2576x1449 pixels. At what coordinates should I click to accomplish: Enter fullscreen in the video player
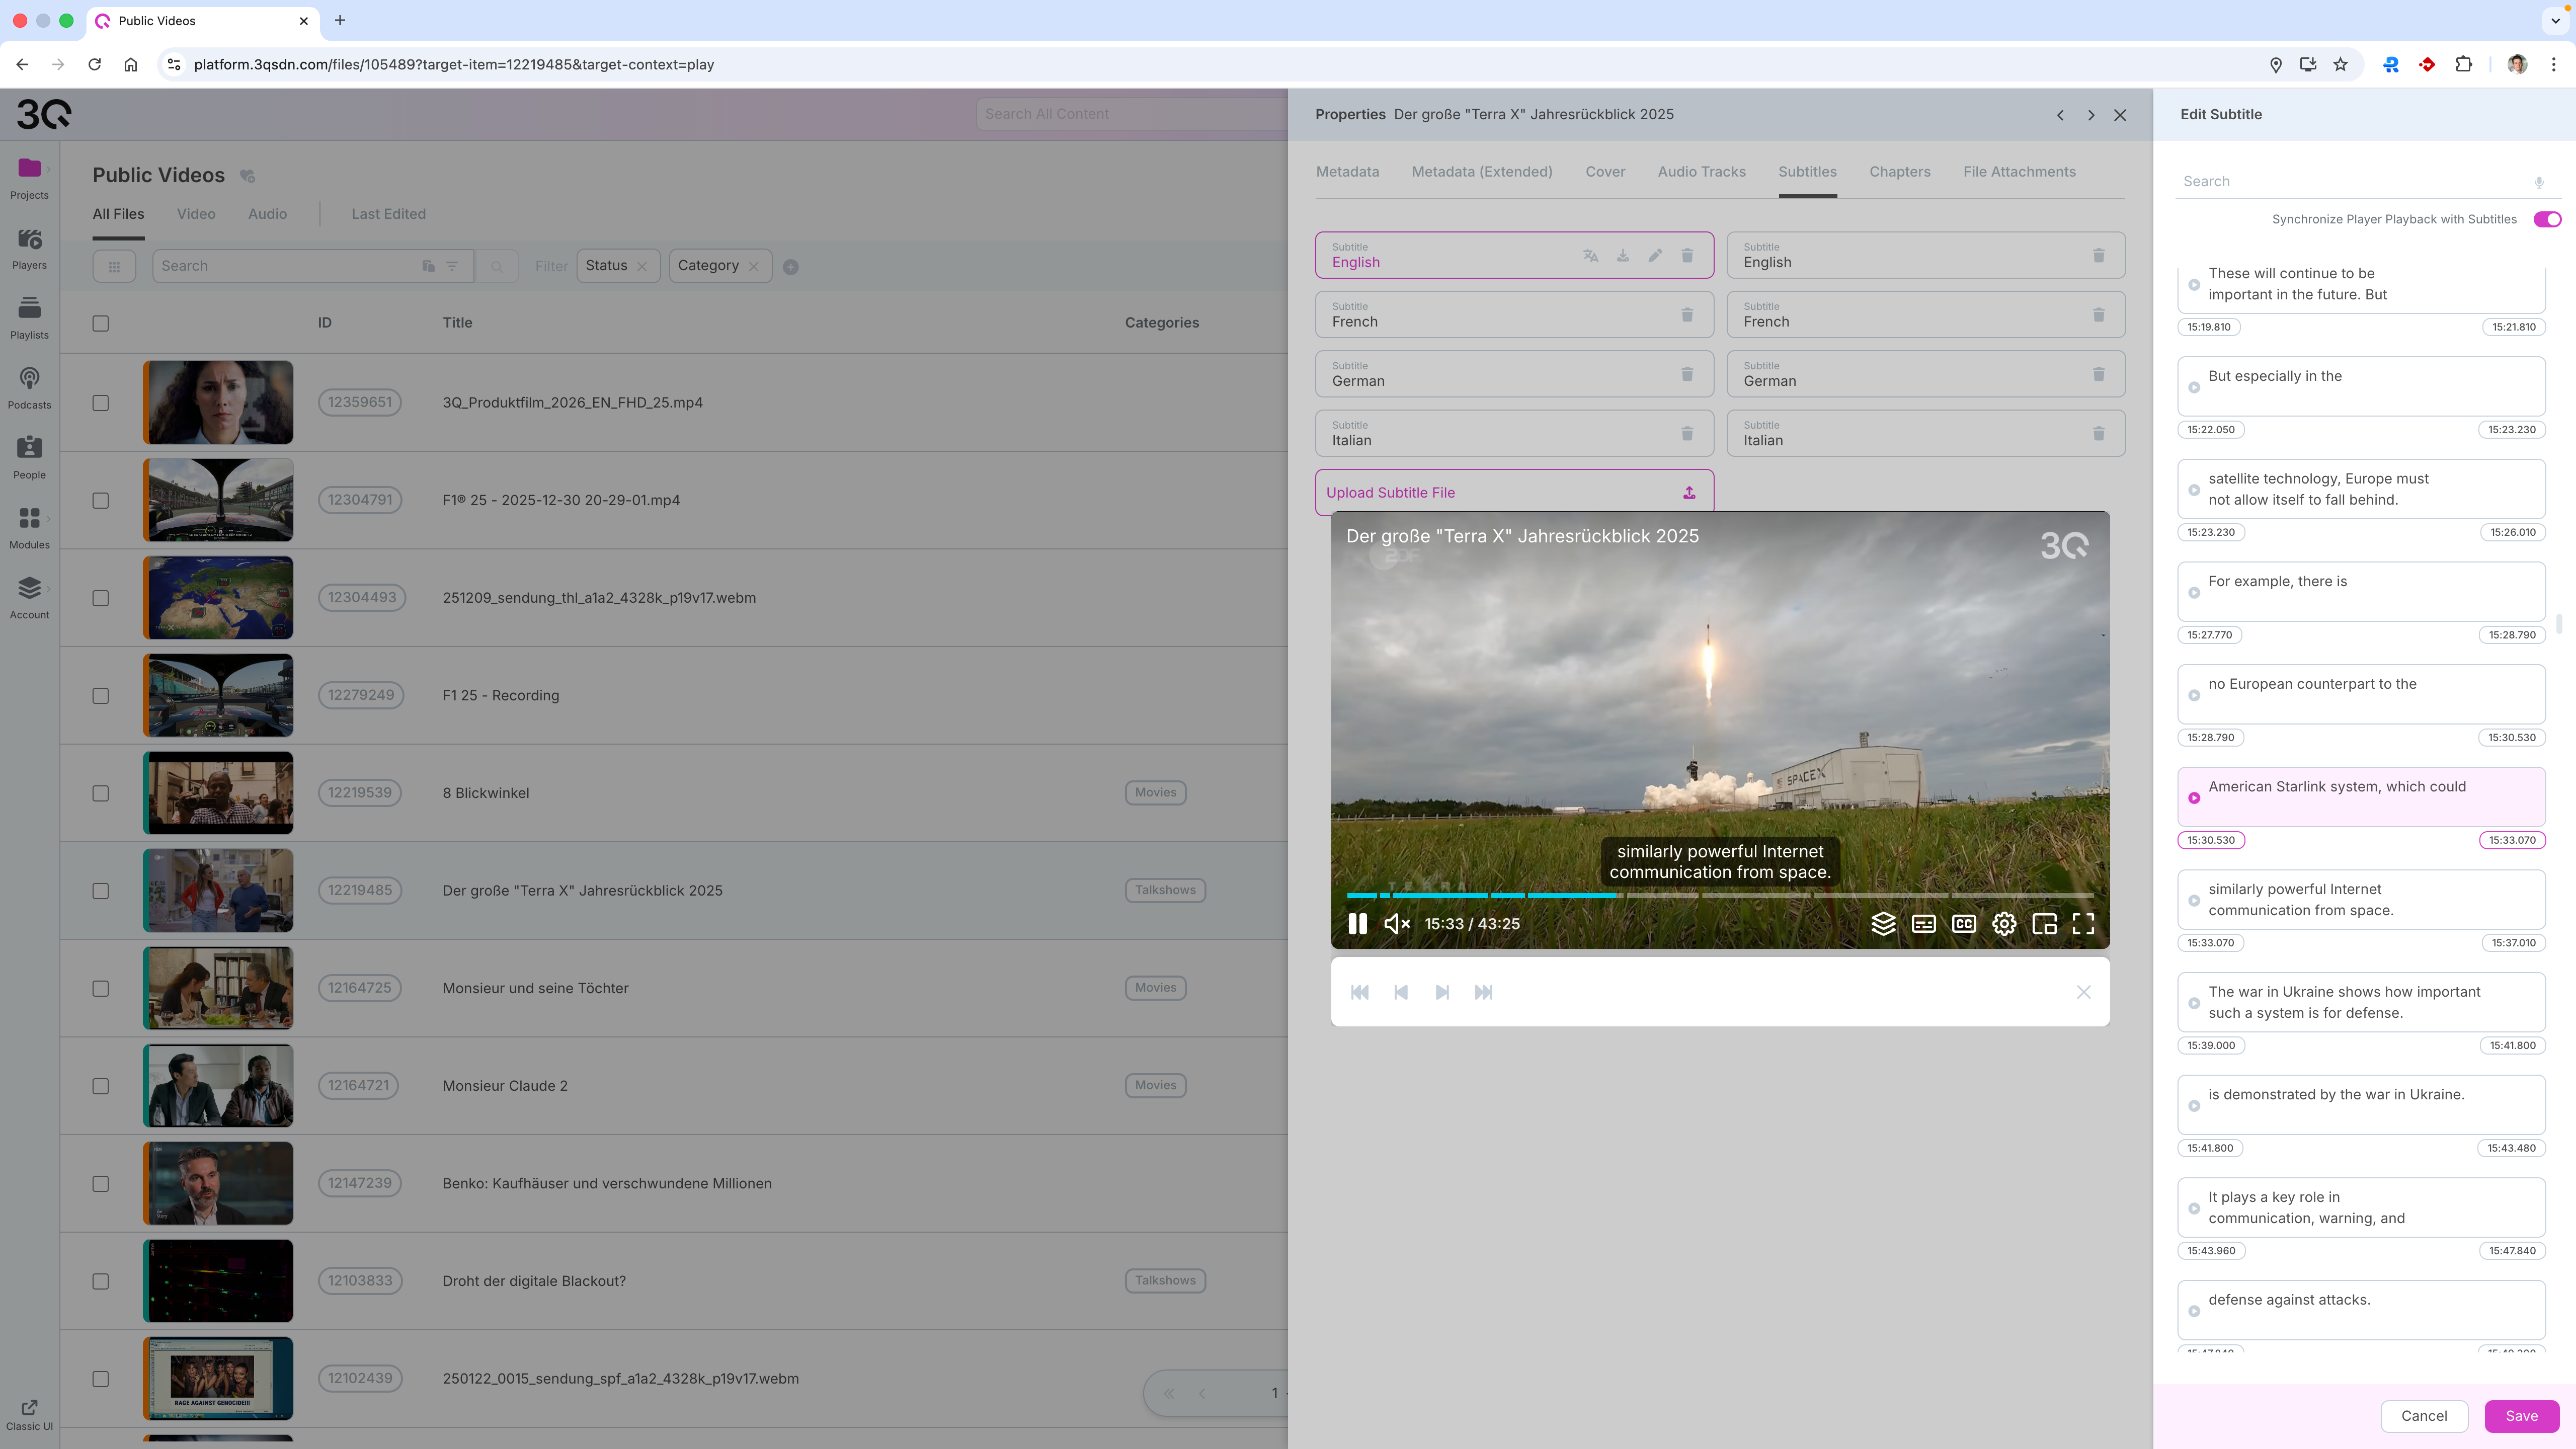[x=2083, y=924]
